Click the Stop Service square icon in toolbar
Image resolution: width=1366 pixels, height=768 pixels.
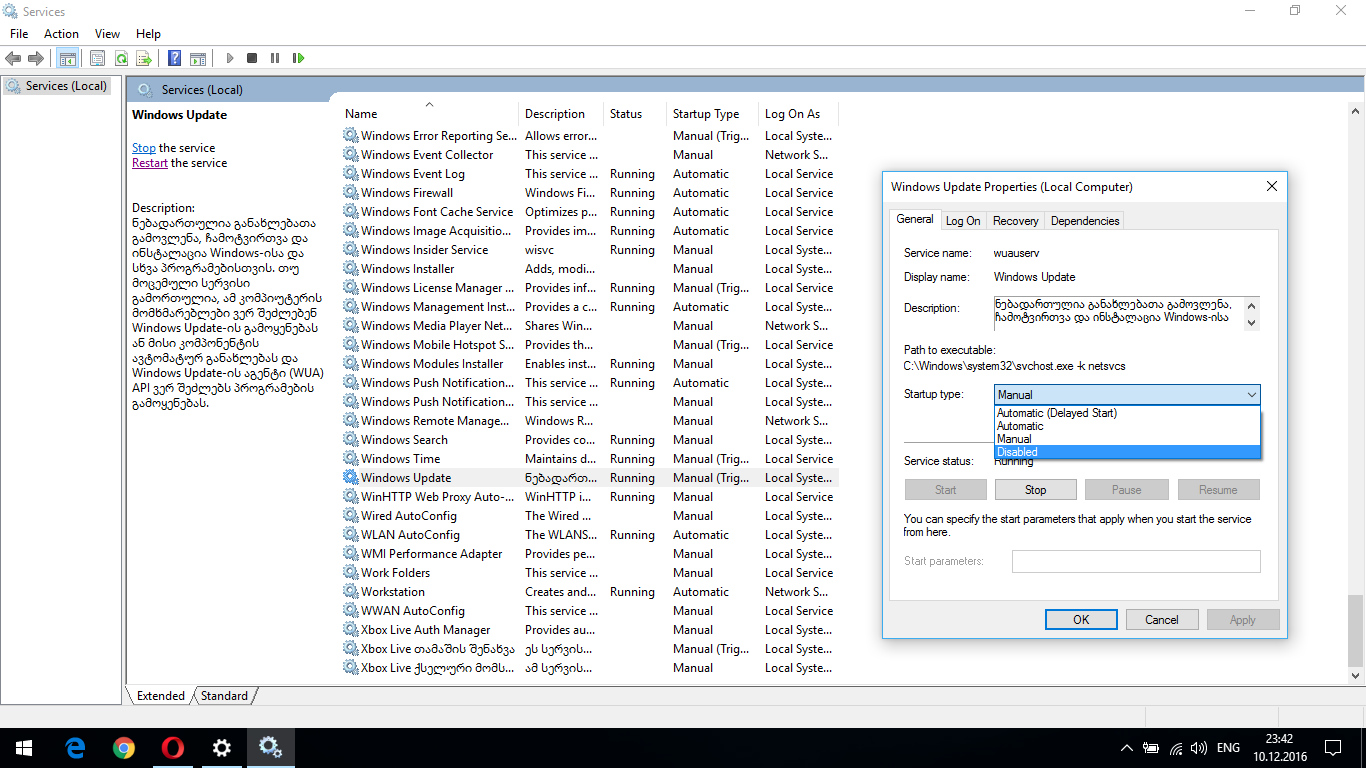252,59
